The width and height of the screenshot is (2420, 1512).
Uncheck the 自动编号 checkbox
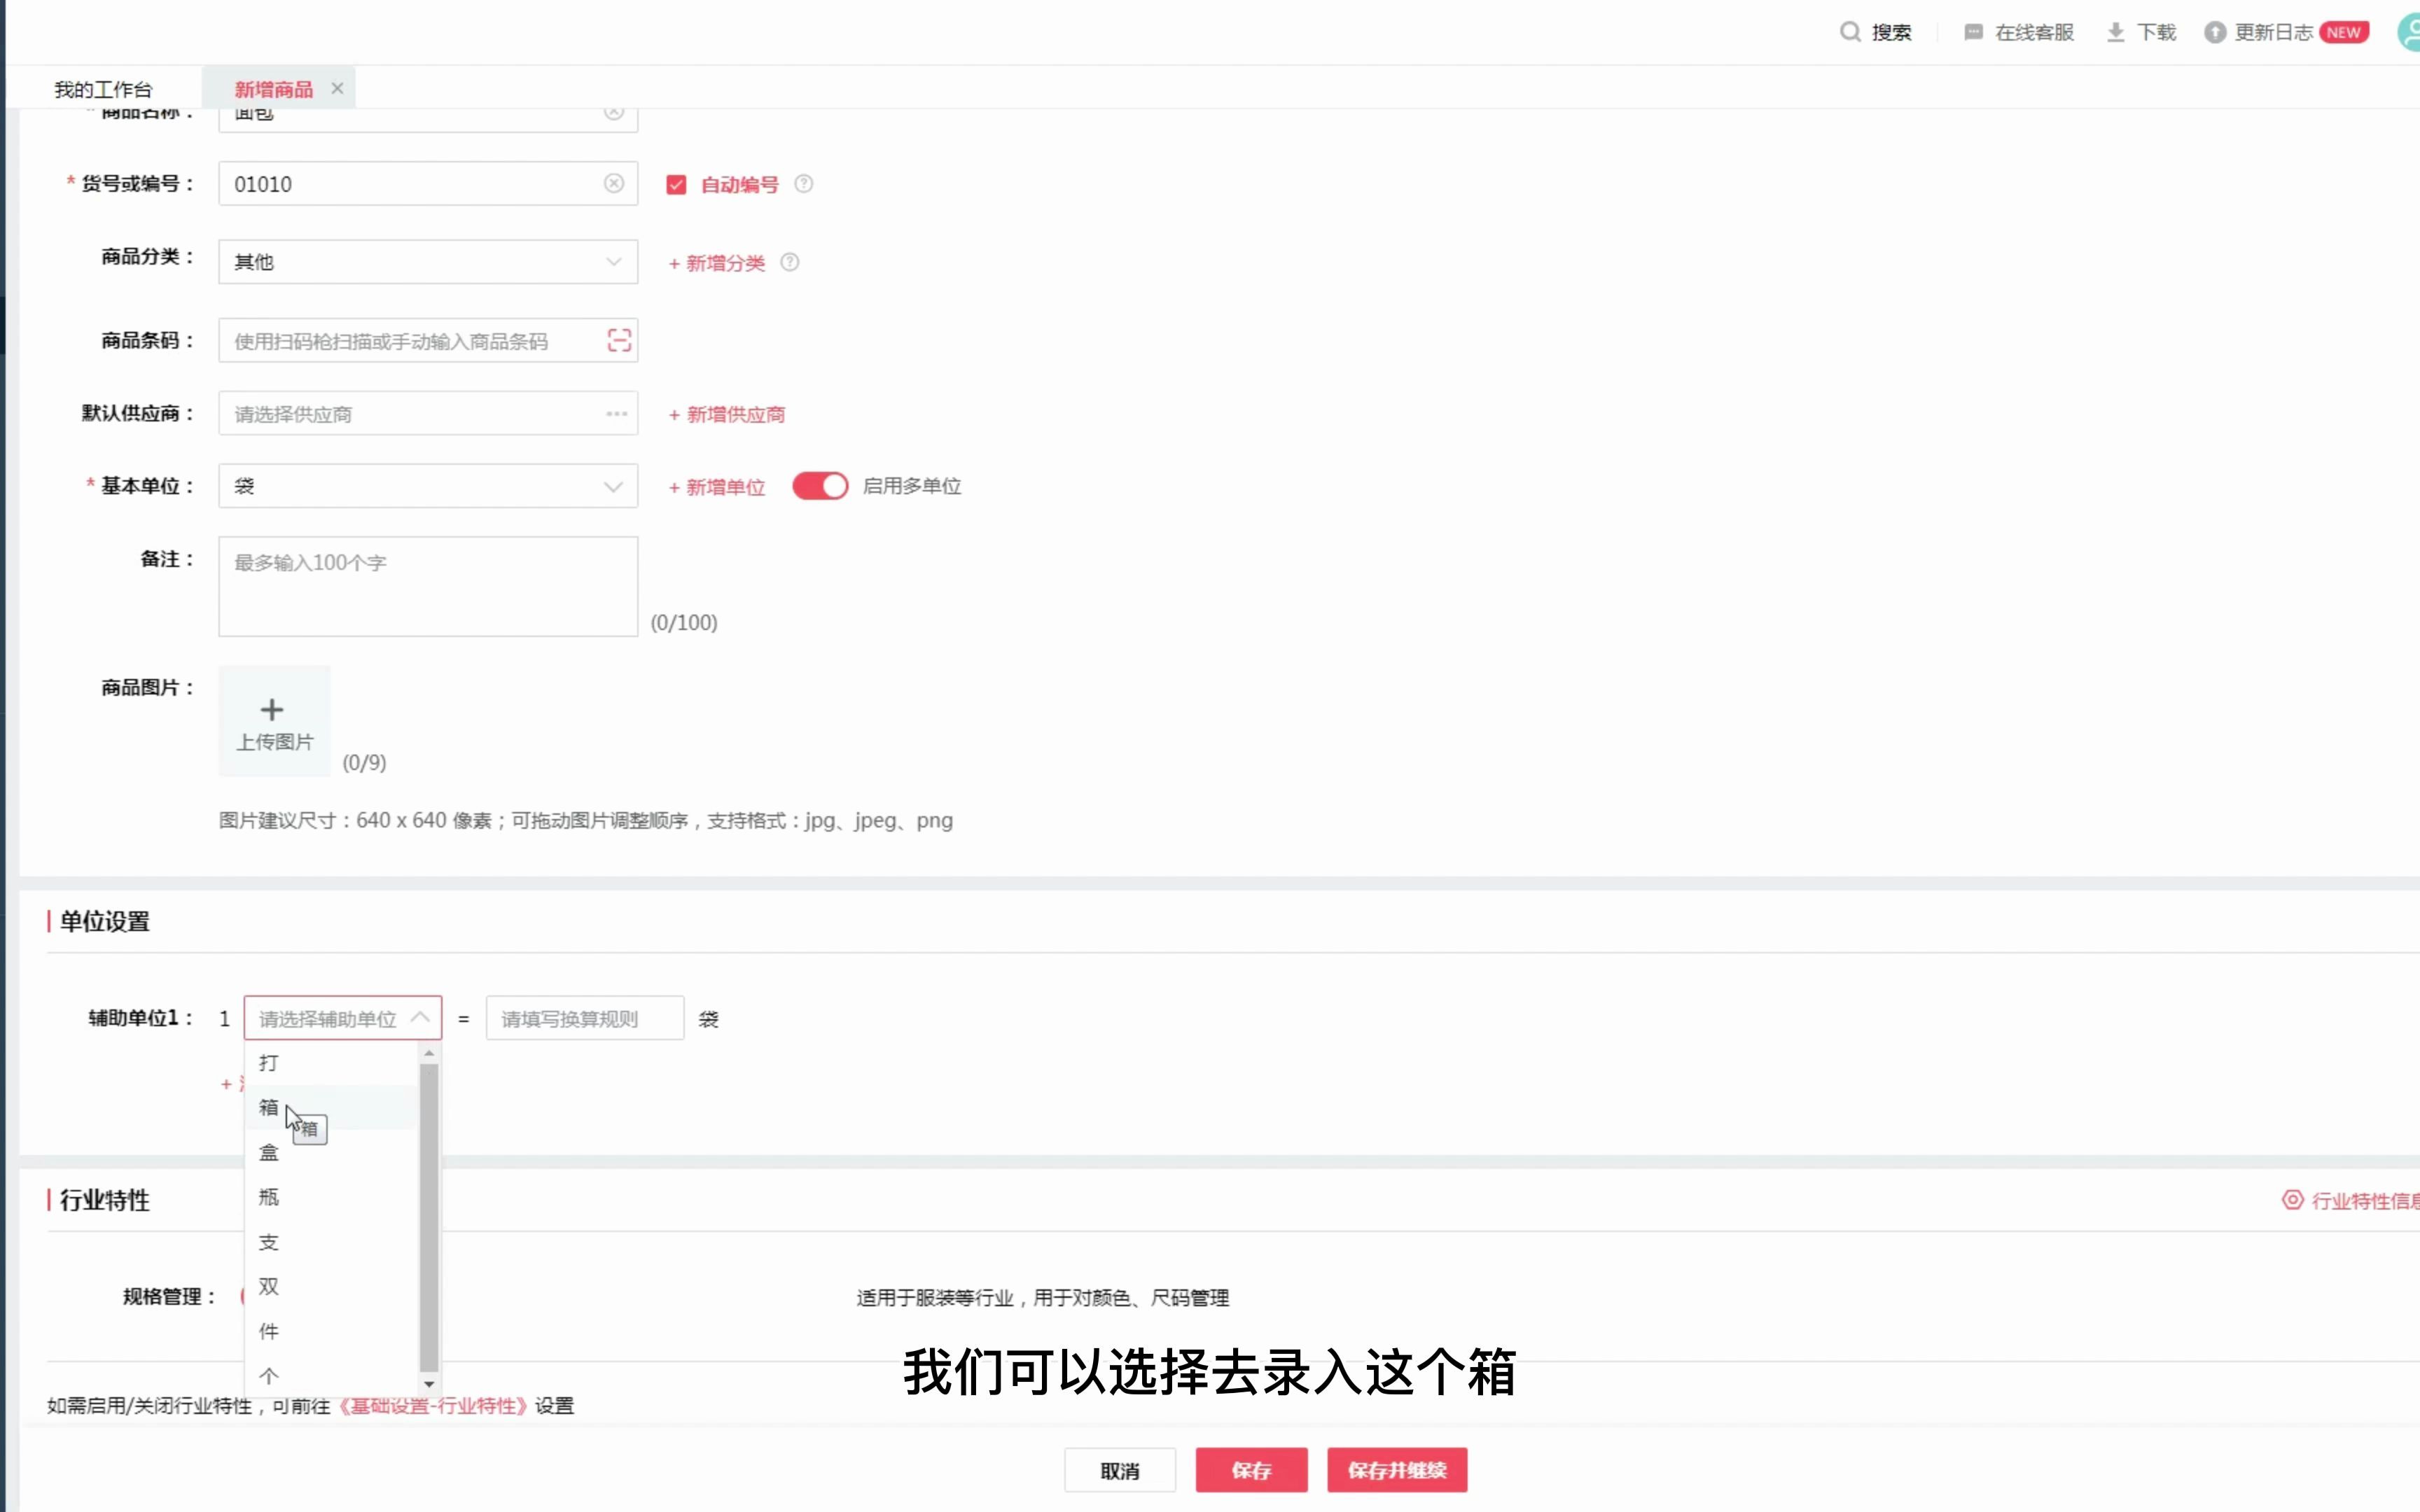click(676, 184)
